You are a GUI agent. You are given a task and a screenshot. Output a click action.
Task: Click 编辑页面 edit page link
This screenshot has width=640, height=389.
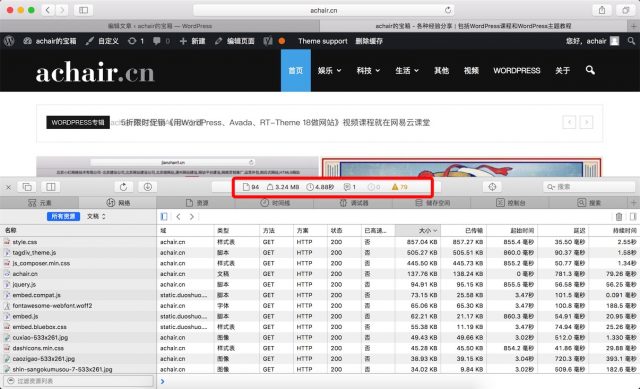pos(235,41)
